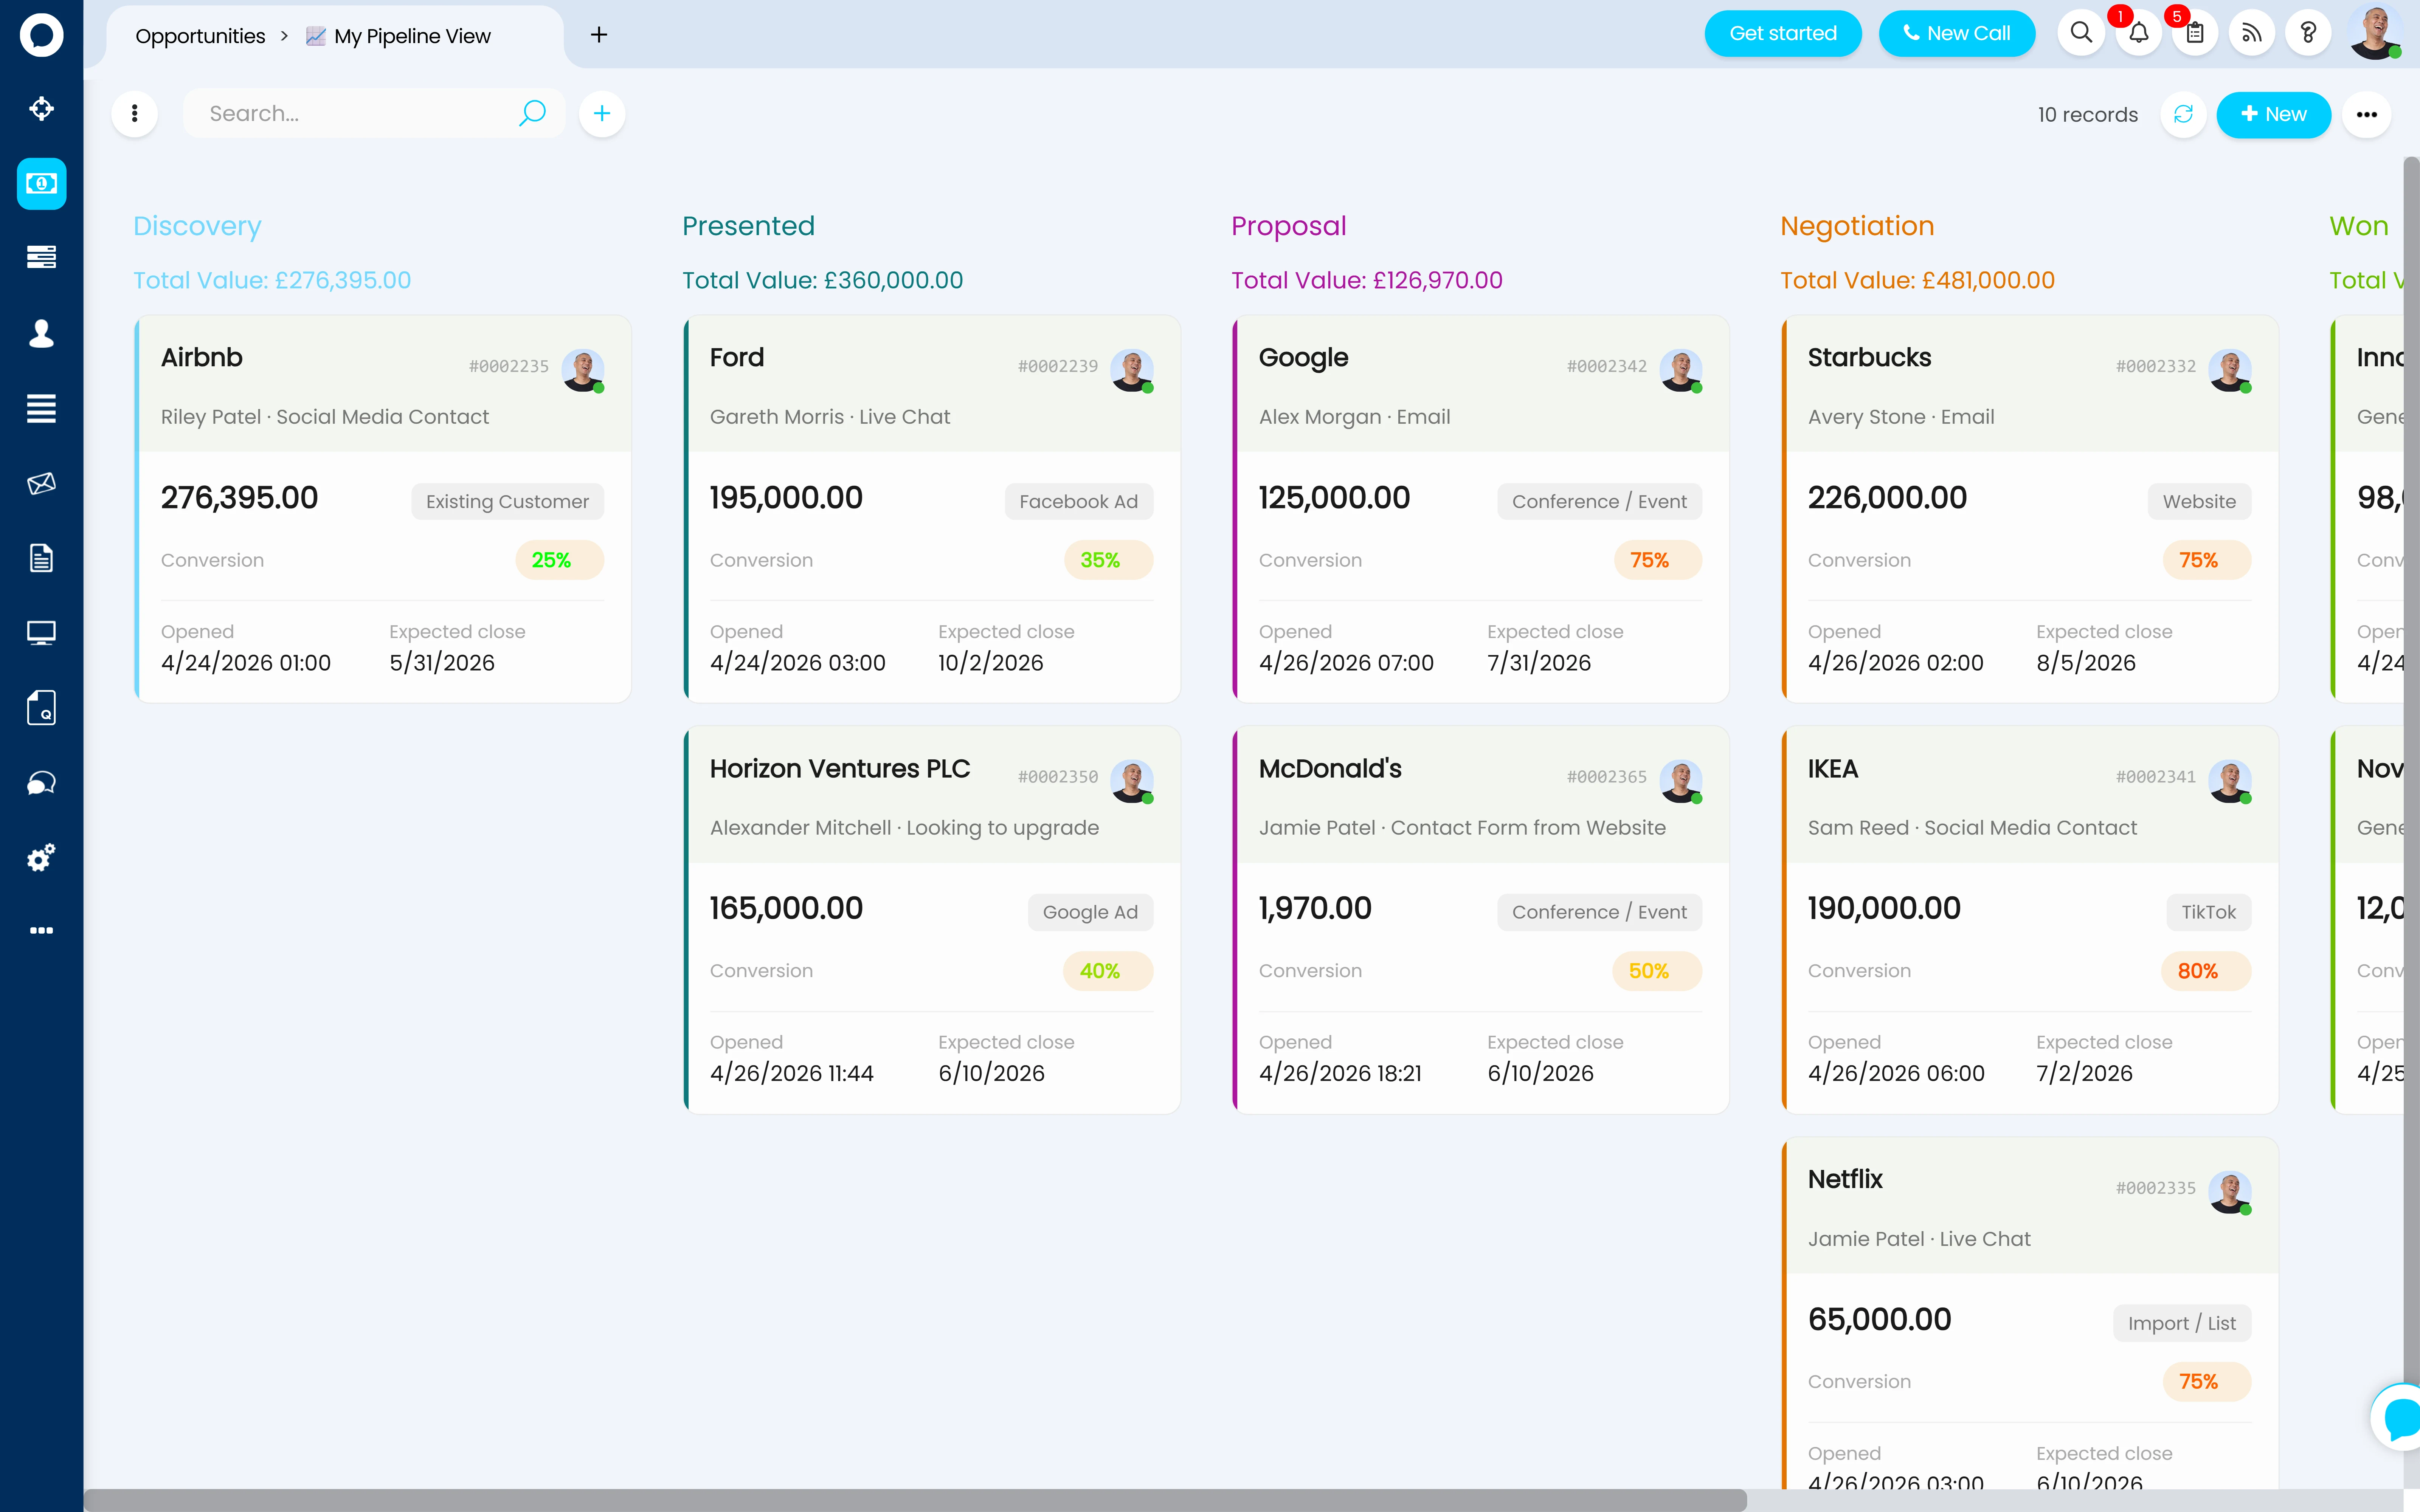Open the user profile avatar in top bar
The image size is (2420, 1512).
click(2375, 33)
